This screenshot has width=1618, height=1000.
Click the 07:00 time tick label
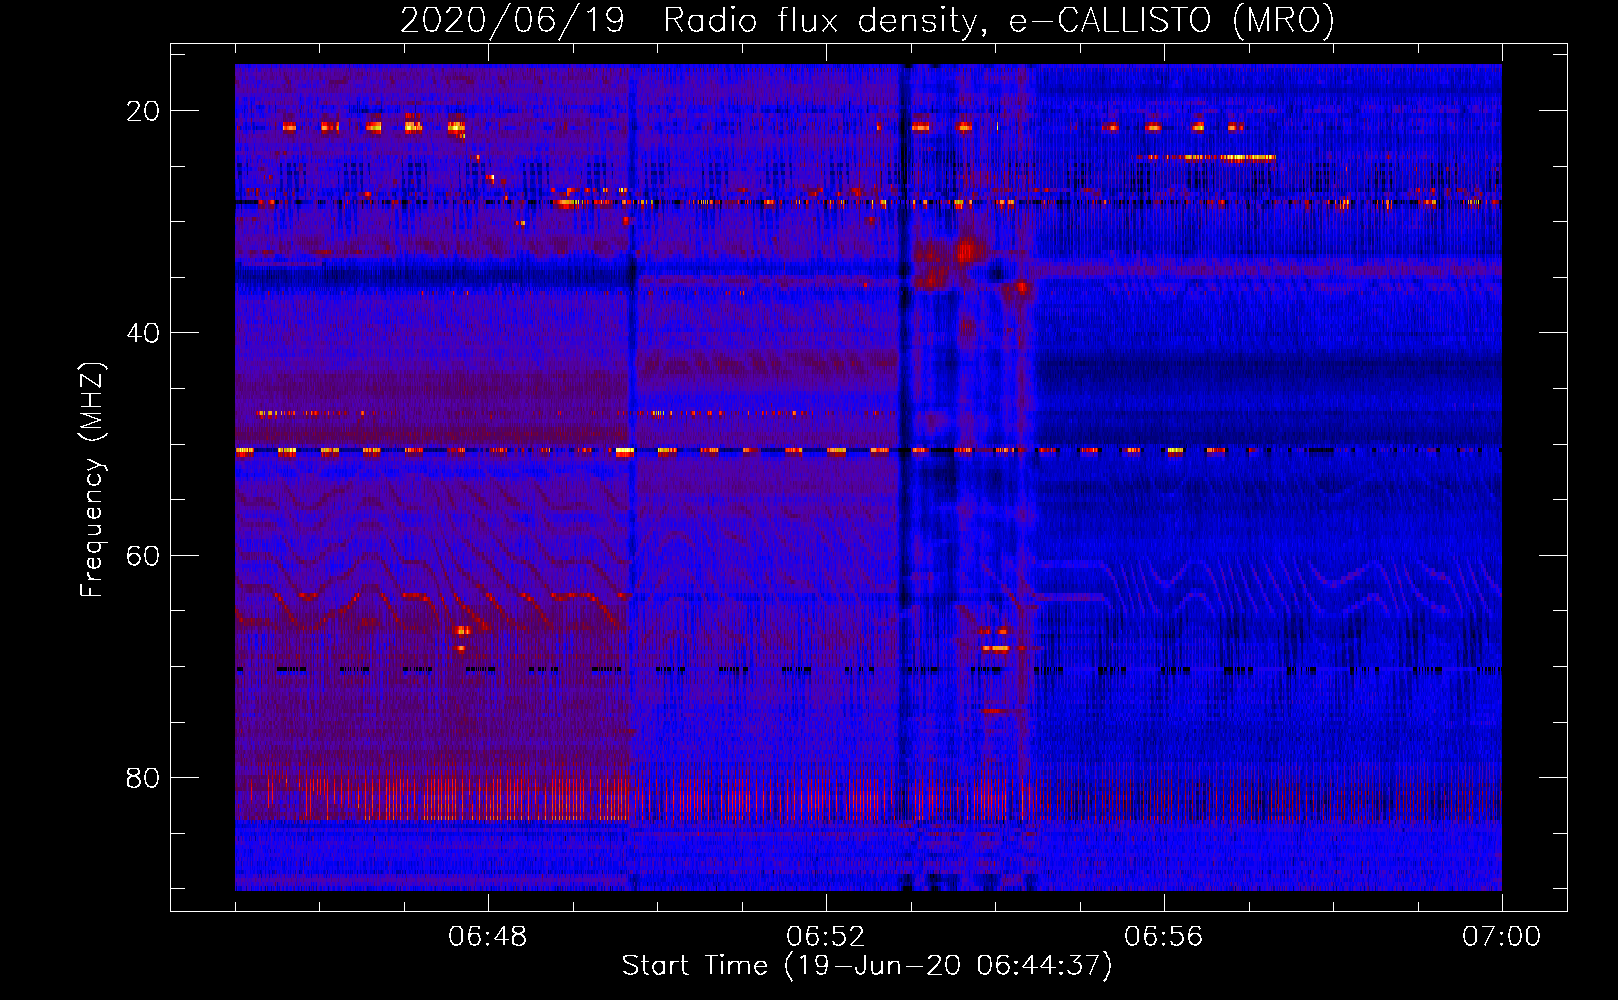[x=1502, y=937]
